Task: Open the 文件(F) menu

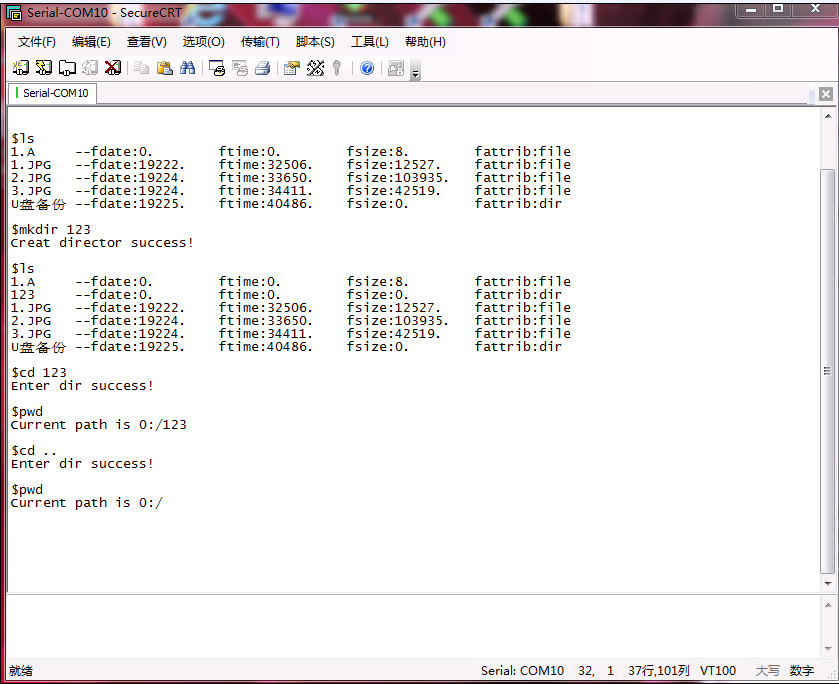Action: coord(36,42)
